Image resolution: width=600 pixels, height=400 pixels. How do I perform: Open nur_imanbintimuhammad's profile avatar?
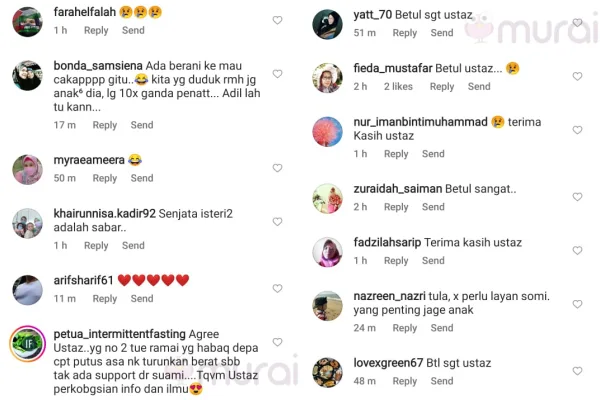pos(327,132)
